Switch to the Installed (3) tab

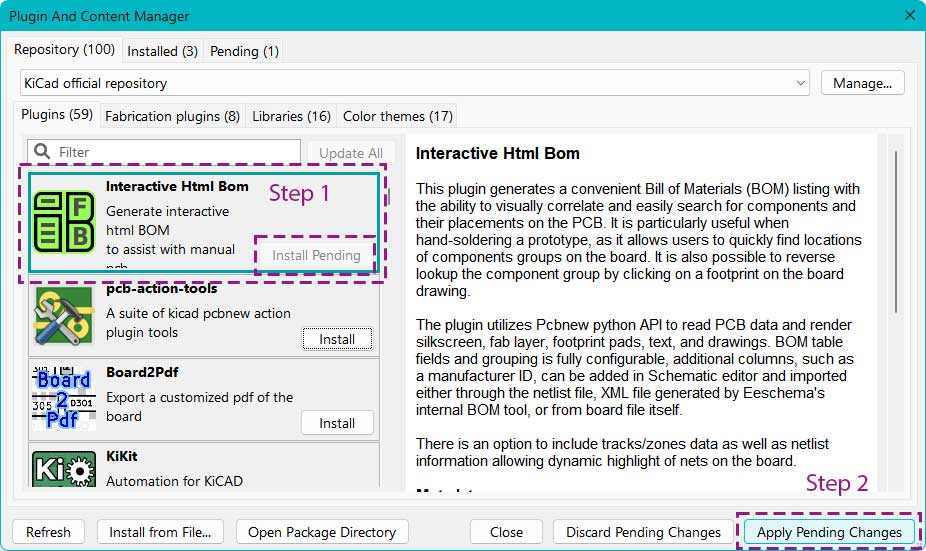(x=162, y=51)
